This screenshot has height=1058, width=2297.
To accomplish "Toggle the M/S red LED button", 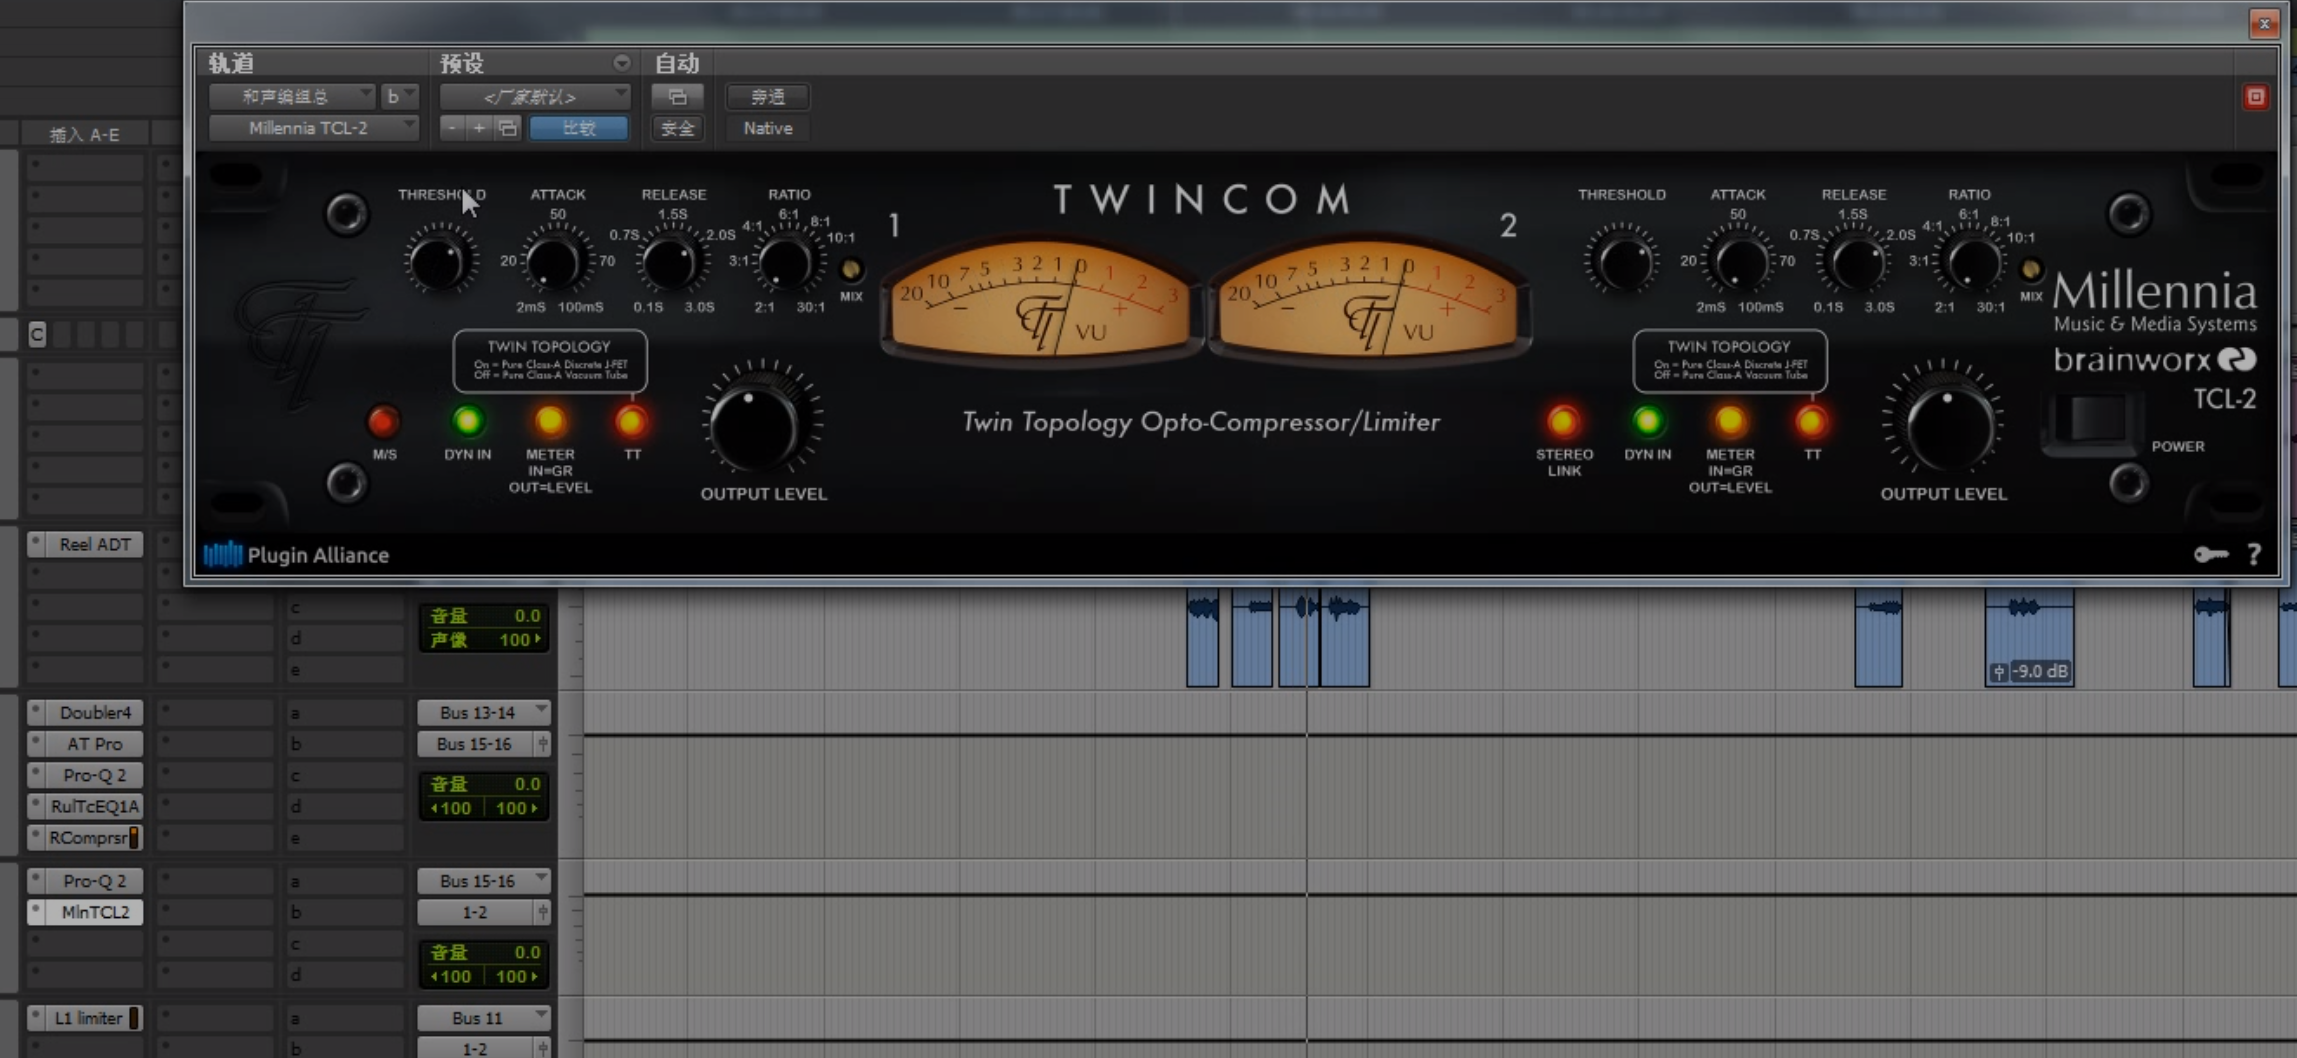I will 383,422.
